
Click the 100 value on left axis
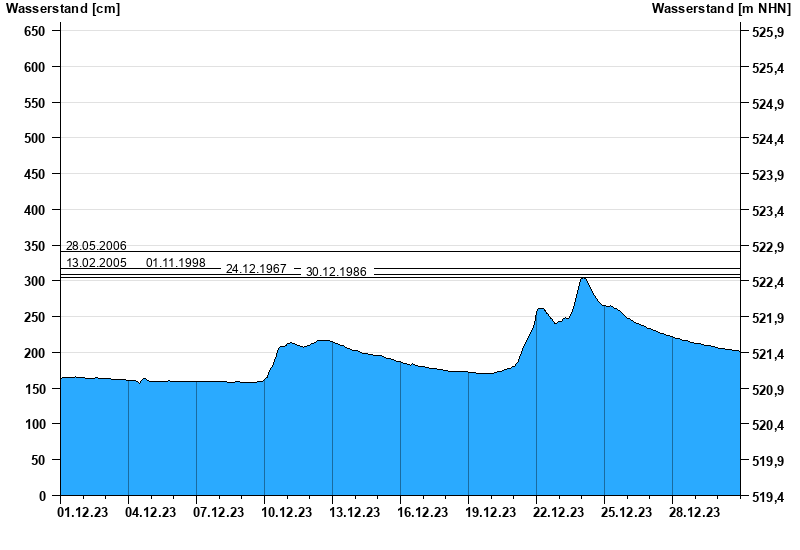click(x=35, y=424)
